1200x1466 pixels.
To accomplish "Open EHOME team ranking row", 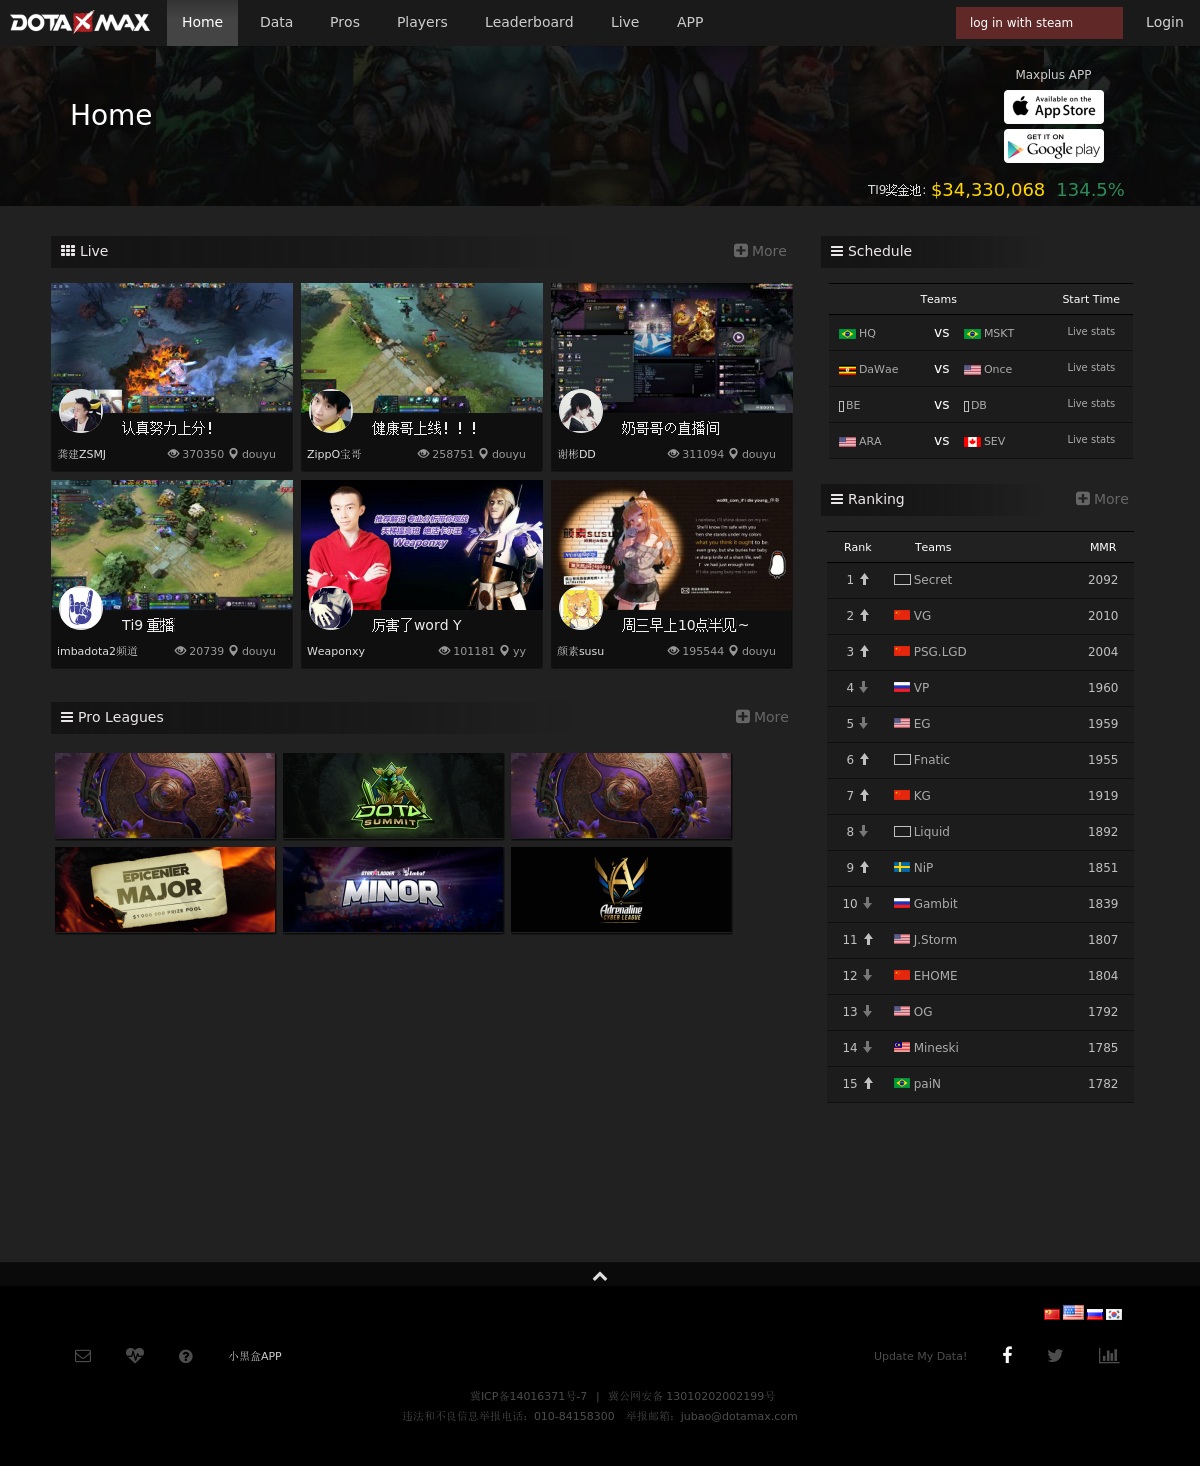I will pyautogui.click(x=980, y=975).
